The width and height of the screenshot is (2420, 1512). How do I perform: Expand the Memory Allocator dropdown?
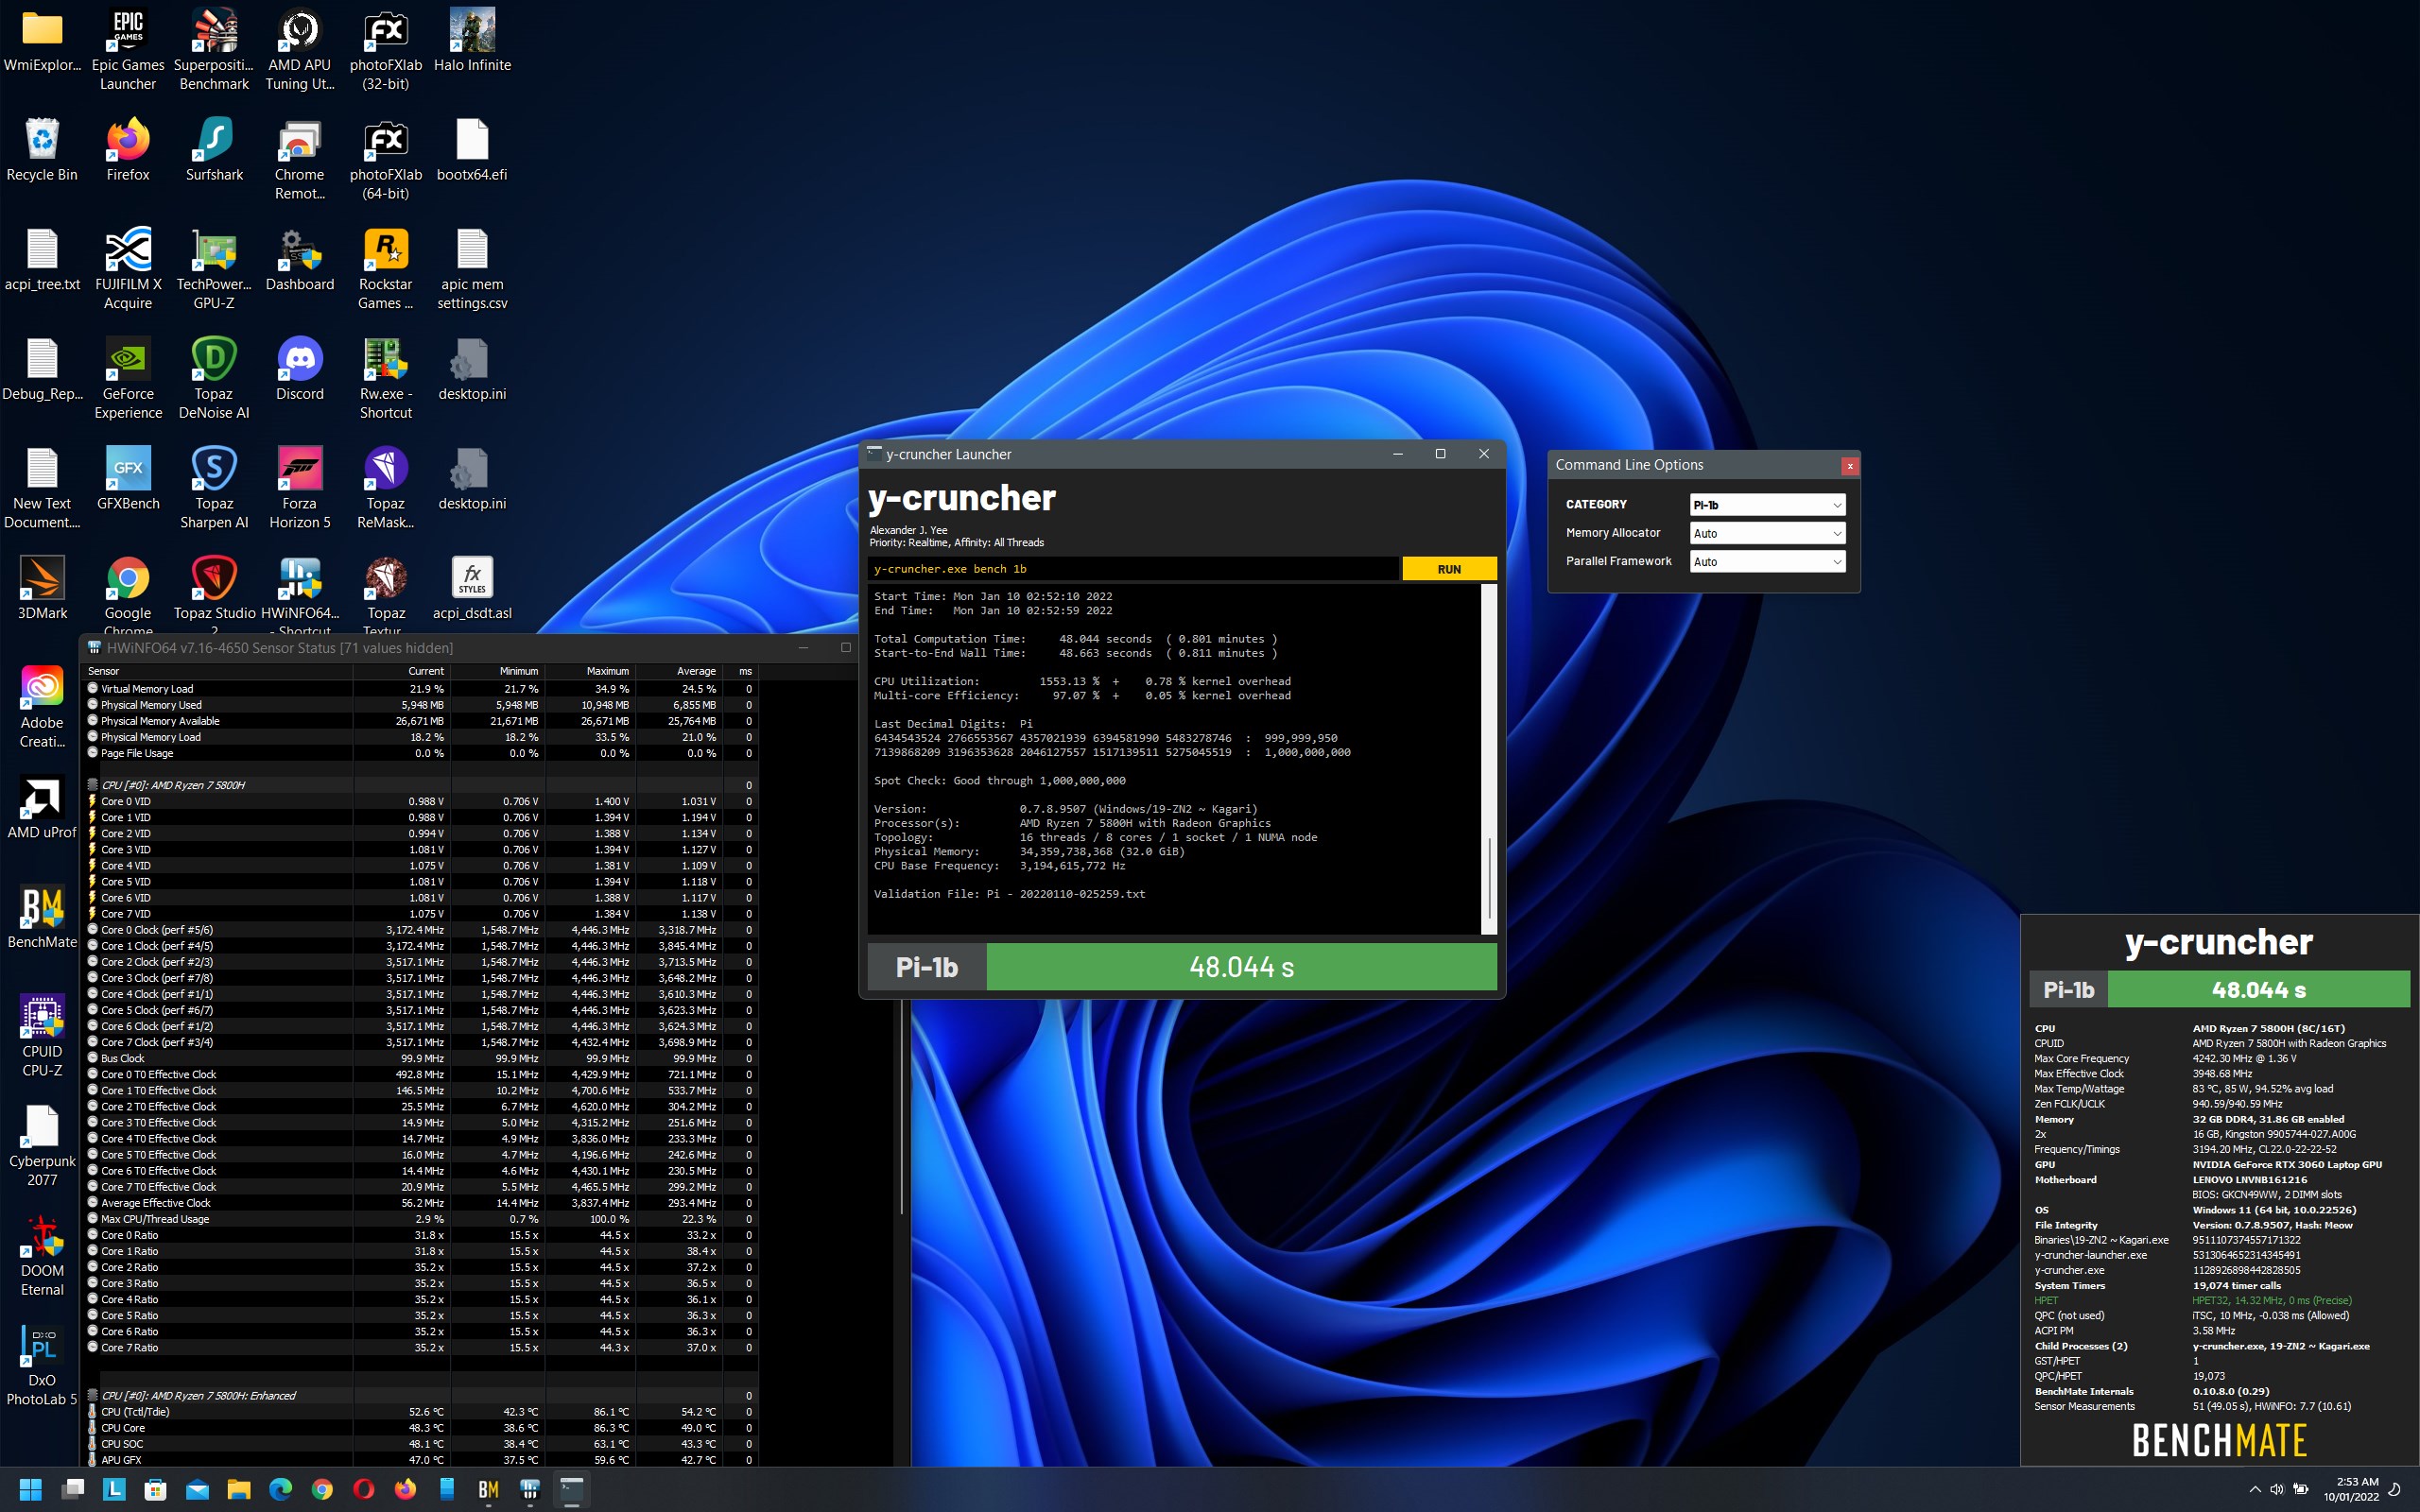(x=1766, y=533)
